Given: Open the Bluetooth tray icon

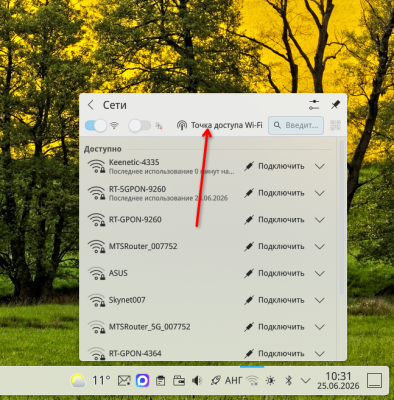Looking at the screenshot, I should point(289,380).
